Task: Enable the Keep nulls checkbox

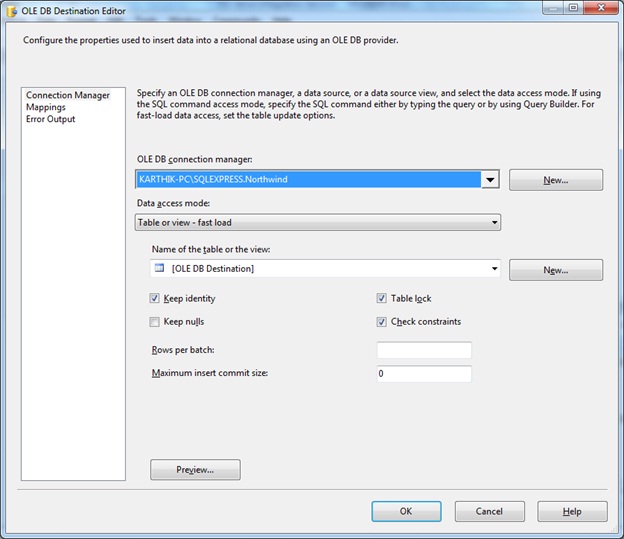Action: point(154,322)
